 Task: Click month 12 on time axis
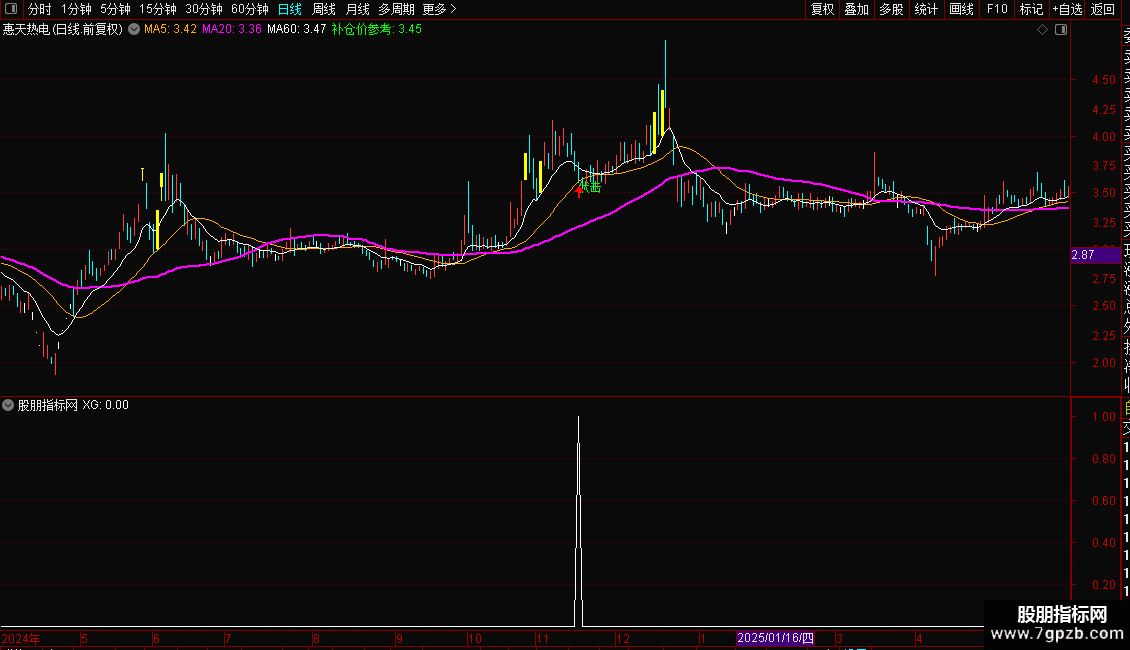(x=623, y=639)
